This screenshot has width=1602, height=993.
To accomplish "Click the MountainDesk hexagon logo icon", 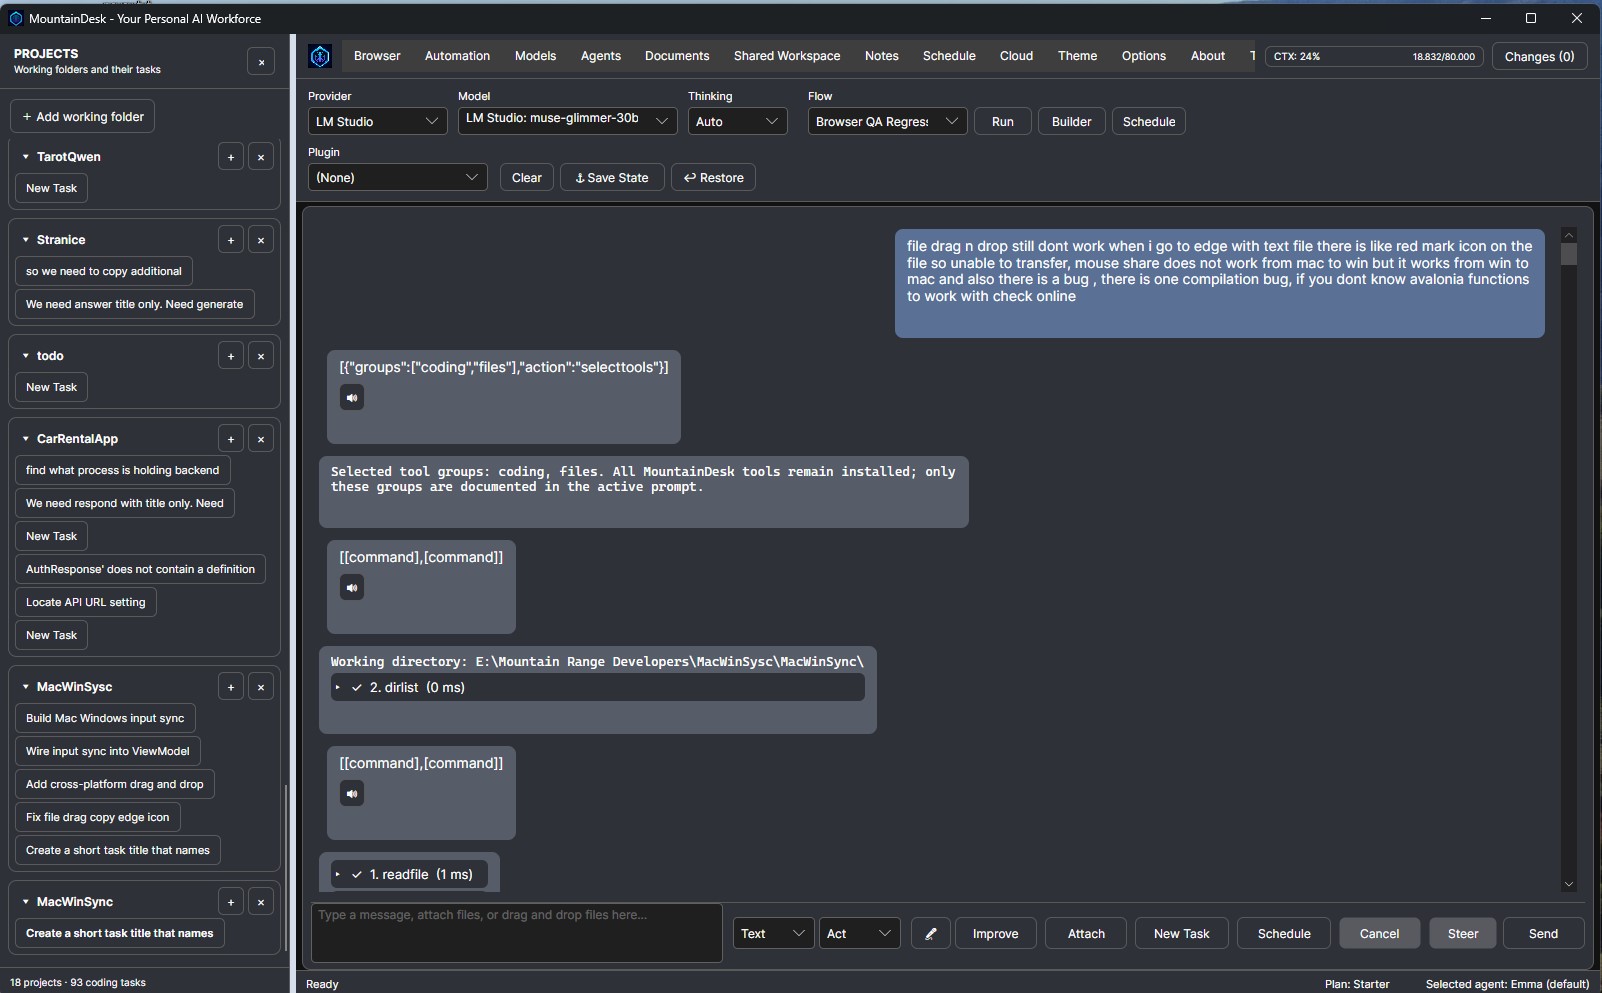I will tap(320, 57).
